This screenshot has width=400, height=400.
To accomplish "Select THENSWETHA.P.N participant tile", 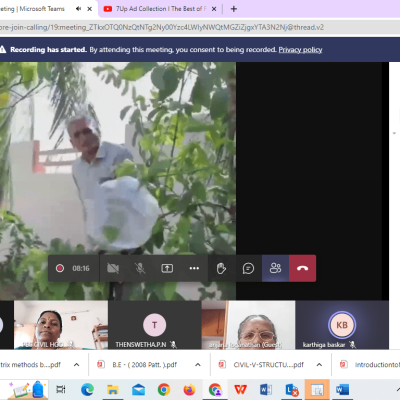I will tap(154, 325).
